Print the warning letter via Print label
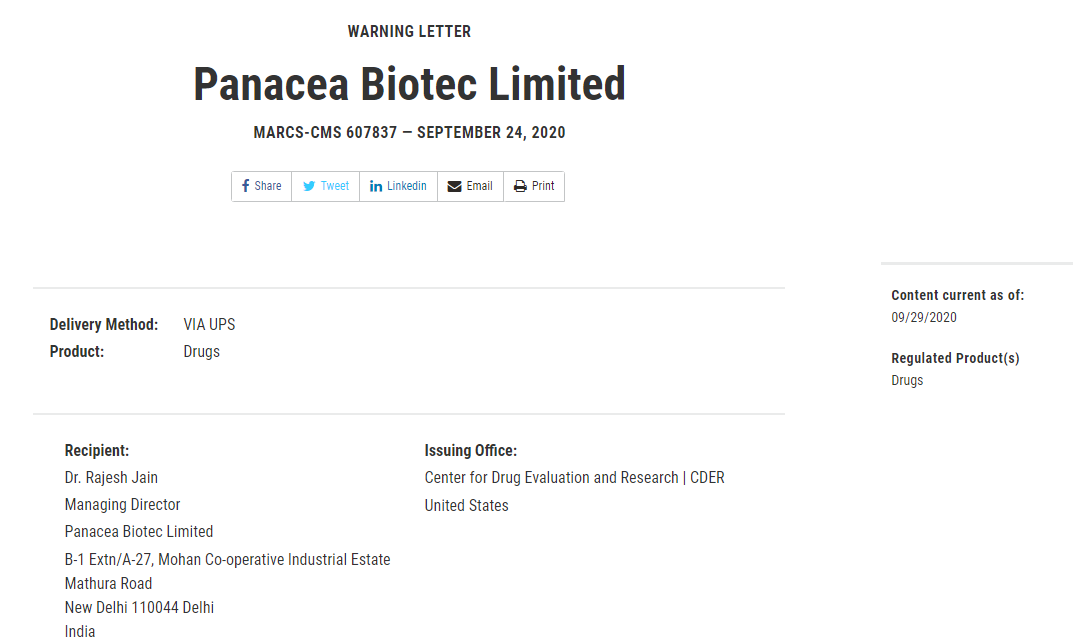Screen dimensions: 1073x643 pyautogui.click(x=543, y=186)
